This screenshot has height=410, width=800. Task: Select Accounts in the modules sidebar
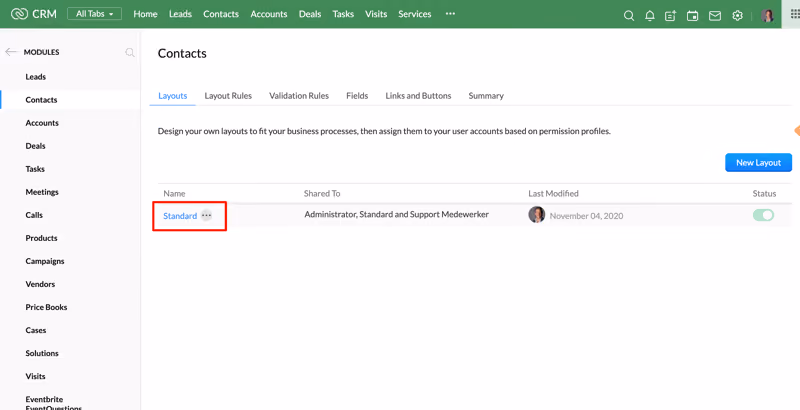coord(42,123)
